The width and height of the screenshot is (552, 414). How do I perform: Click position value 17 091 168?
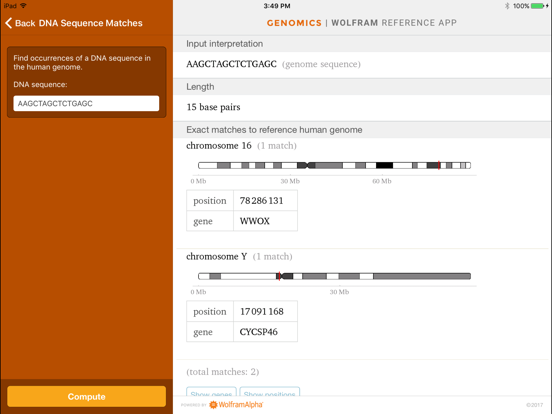(262, 312)
